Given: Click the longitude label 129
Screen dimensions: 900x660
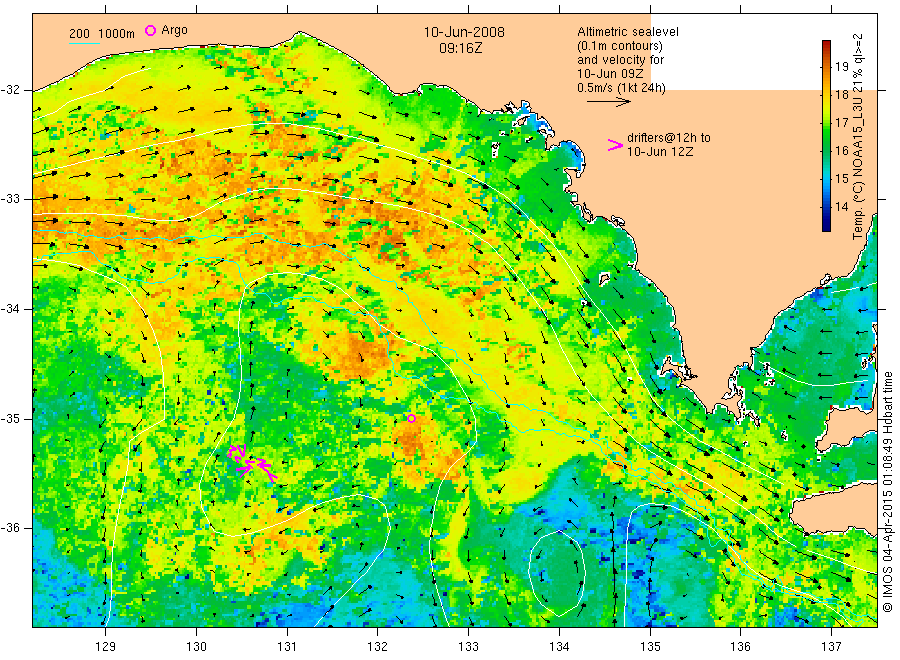Looking at the screenshot, I should click(106, 647).
